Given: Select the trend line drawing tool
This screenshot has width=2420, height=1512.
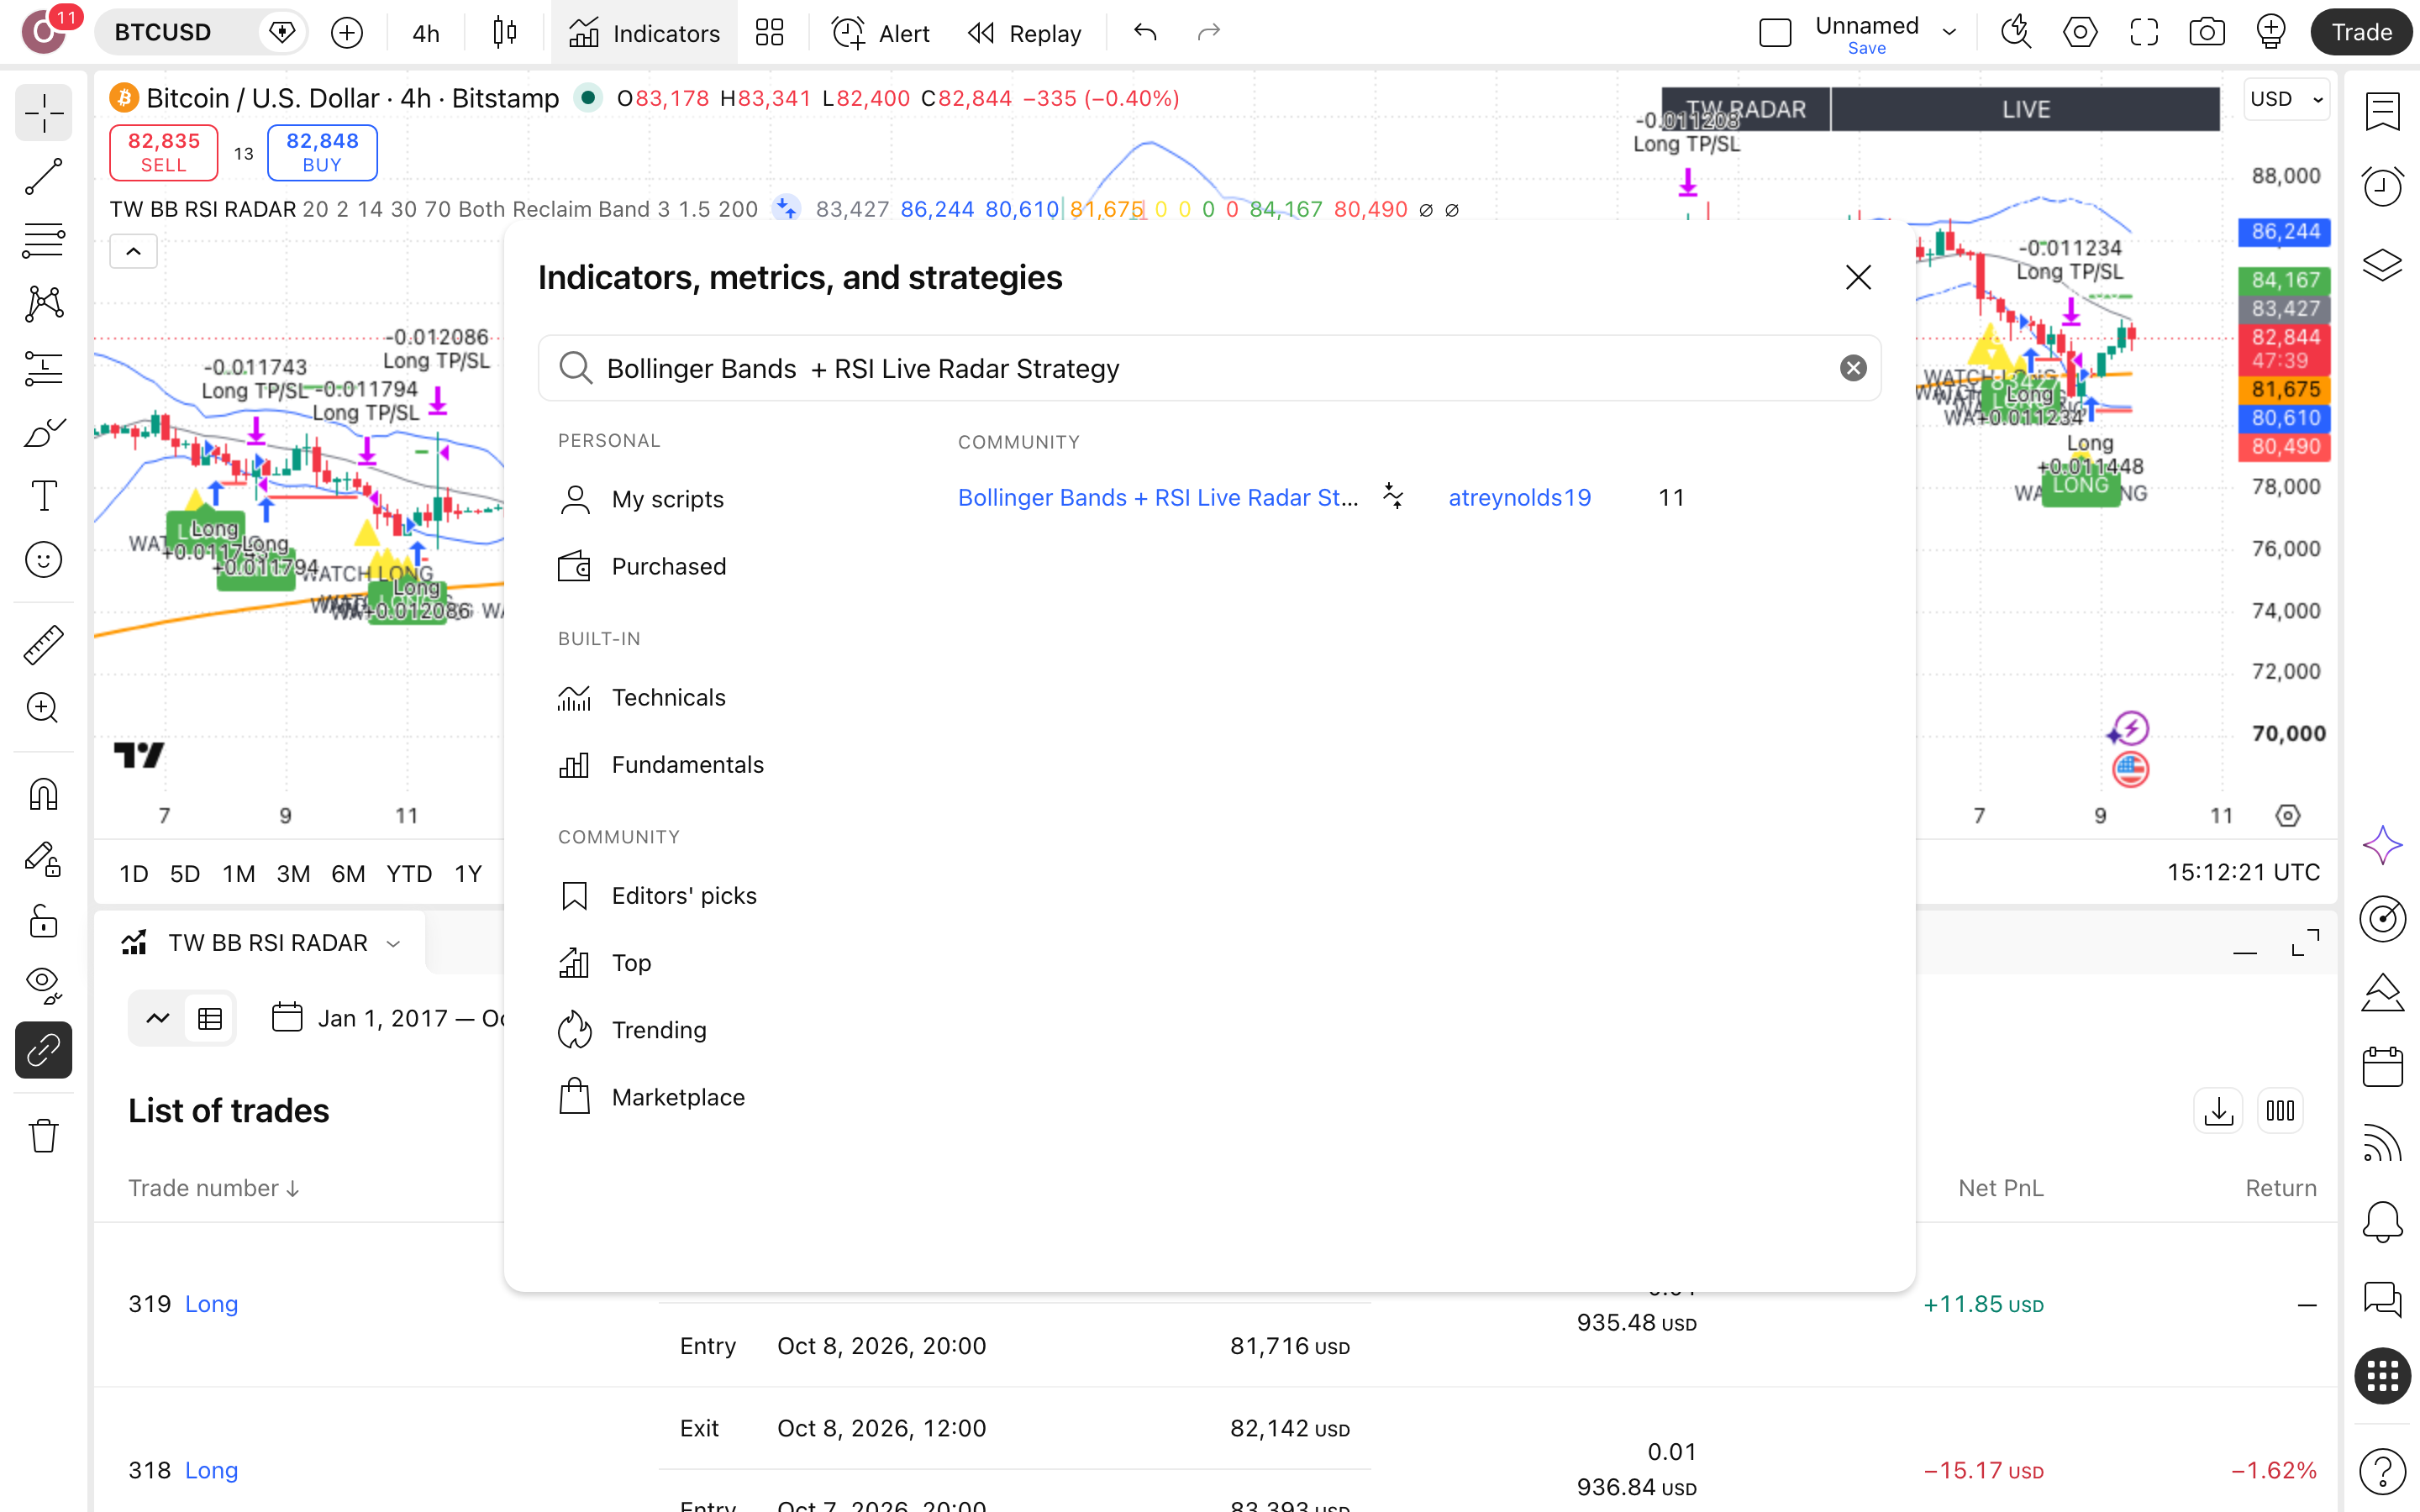Looking at the screenshot, I should coord(43,177).
